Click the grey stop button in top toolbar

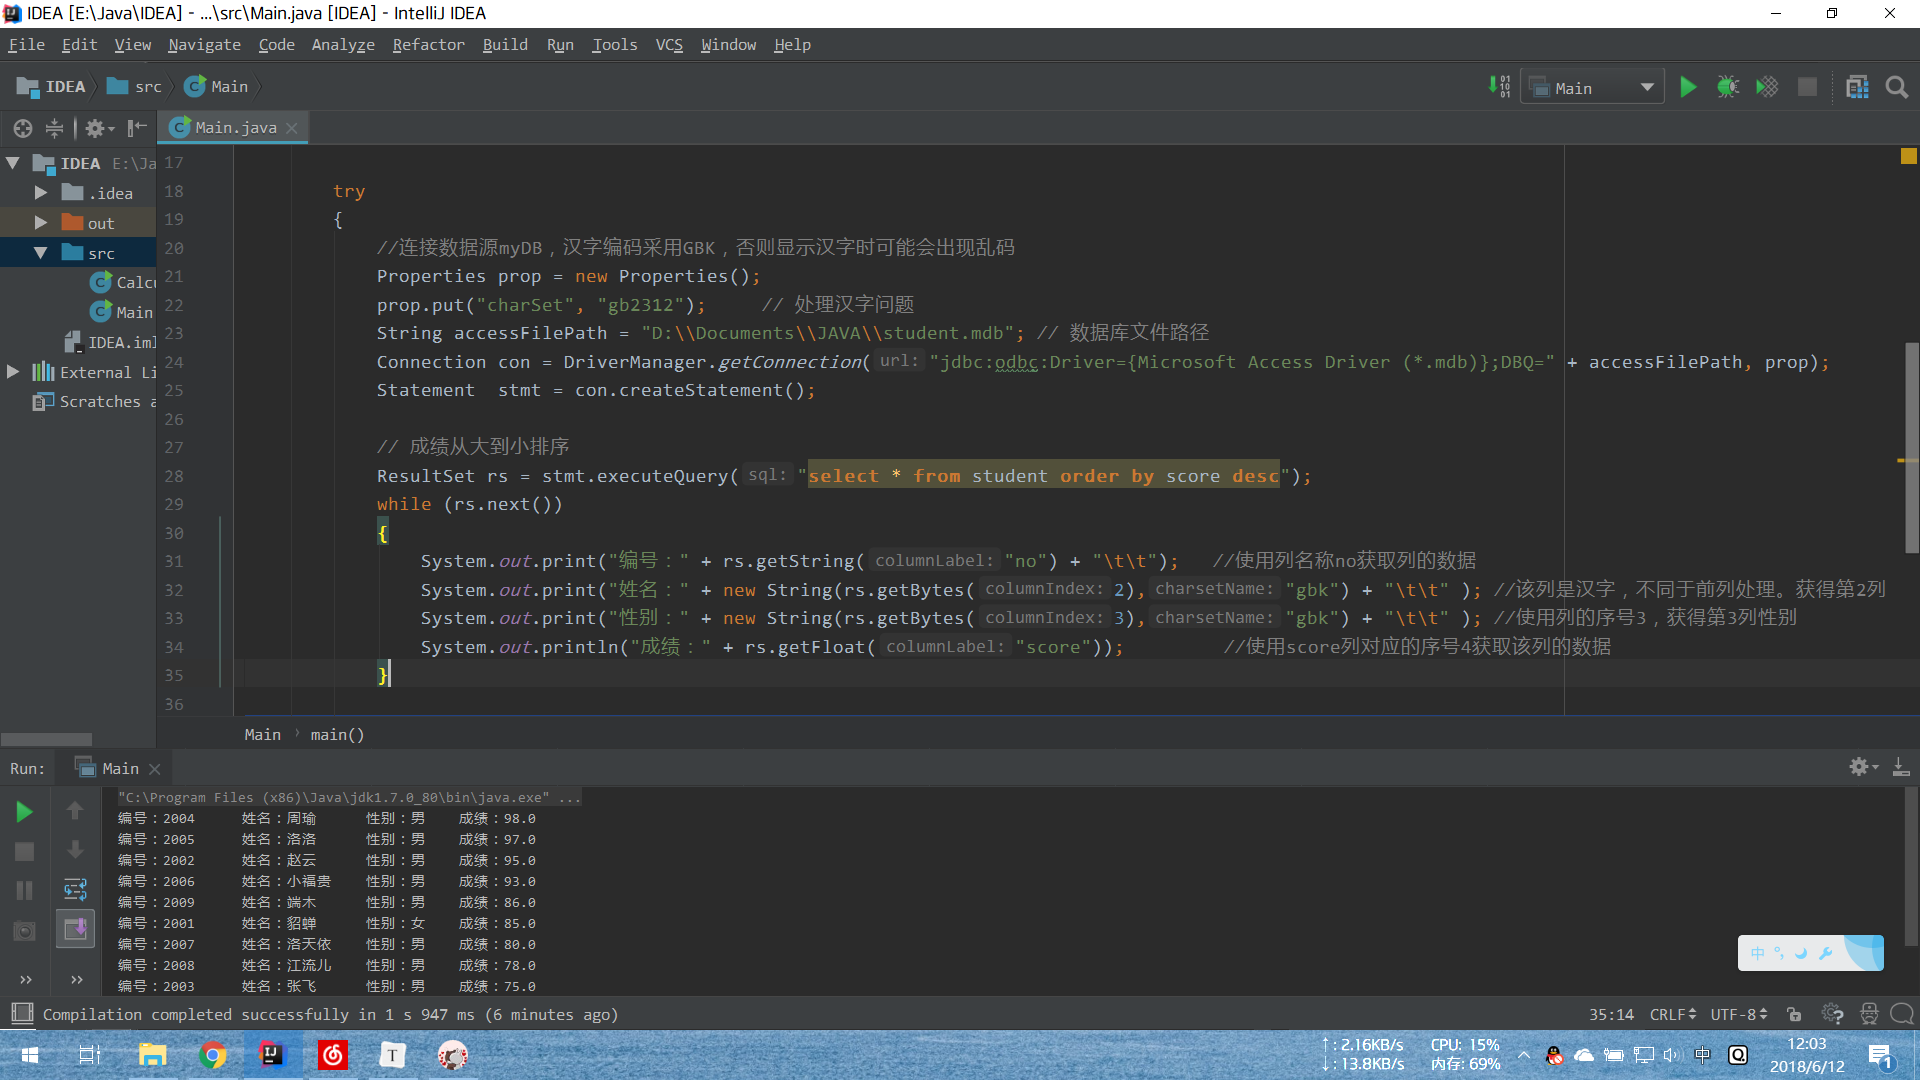click(1807, 87)
